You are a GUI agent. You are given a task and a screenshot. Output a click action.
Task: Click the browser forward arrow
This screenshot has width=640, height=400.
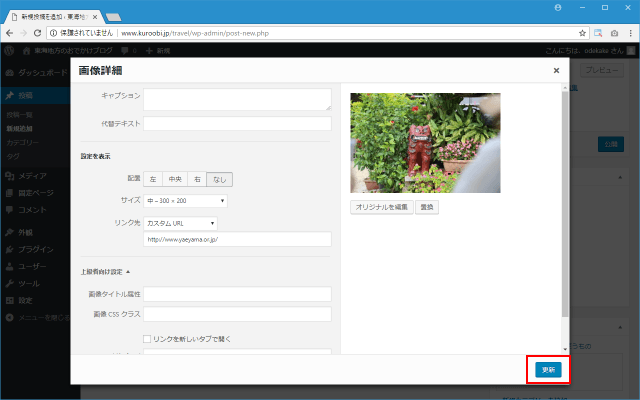pos(23,33)
